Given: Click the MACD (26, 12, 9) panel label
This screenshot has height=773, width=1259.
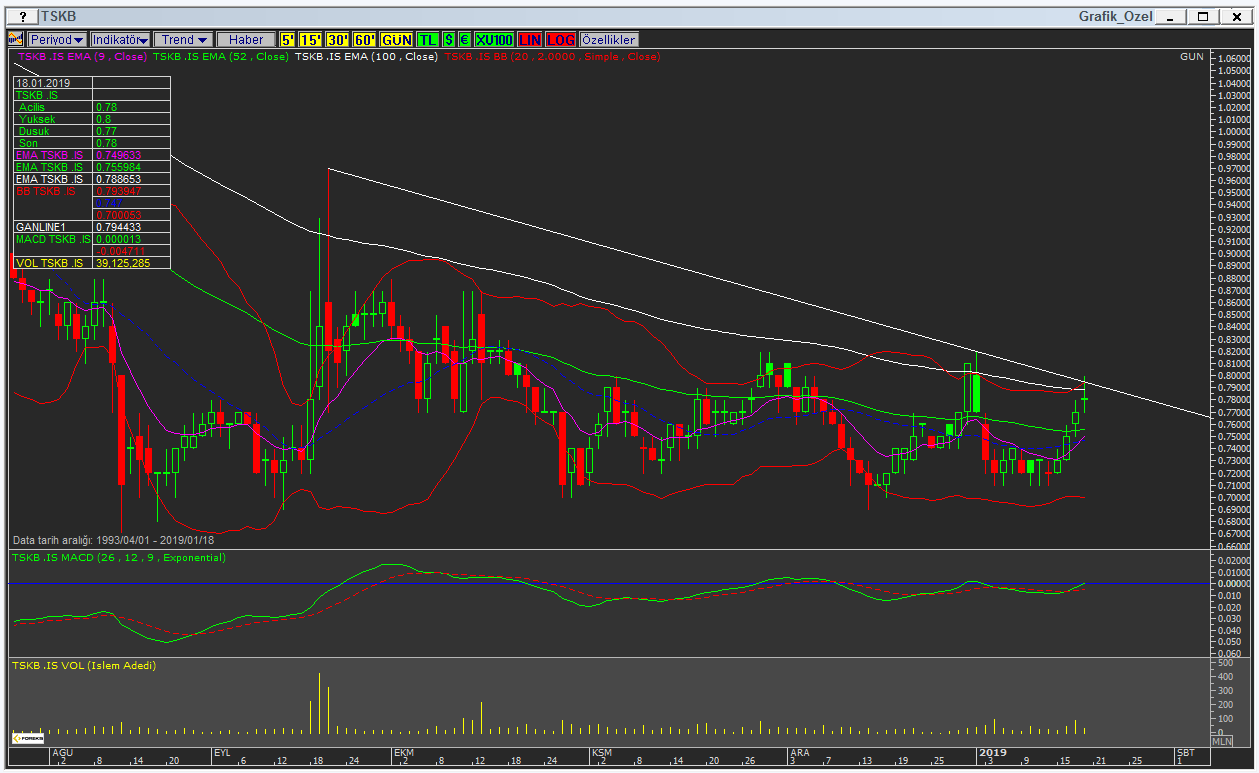Looking at the screenshot, I should [x=118, y=557].
